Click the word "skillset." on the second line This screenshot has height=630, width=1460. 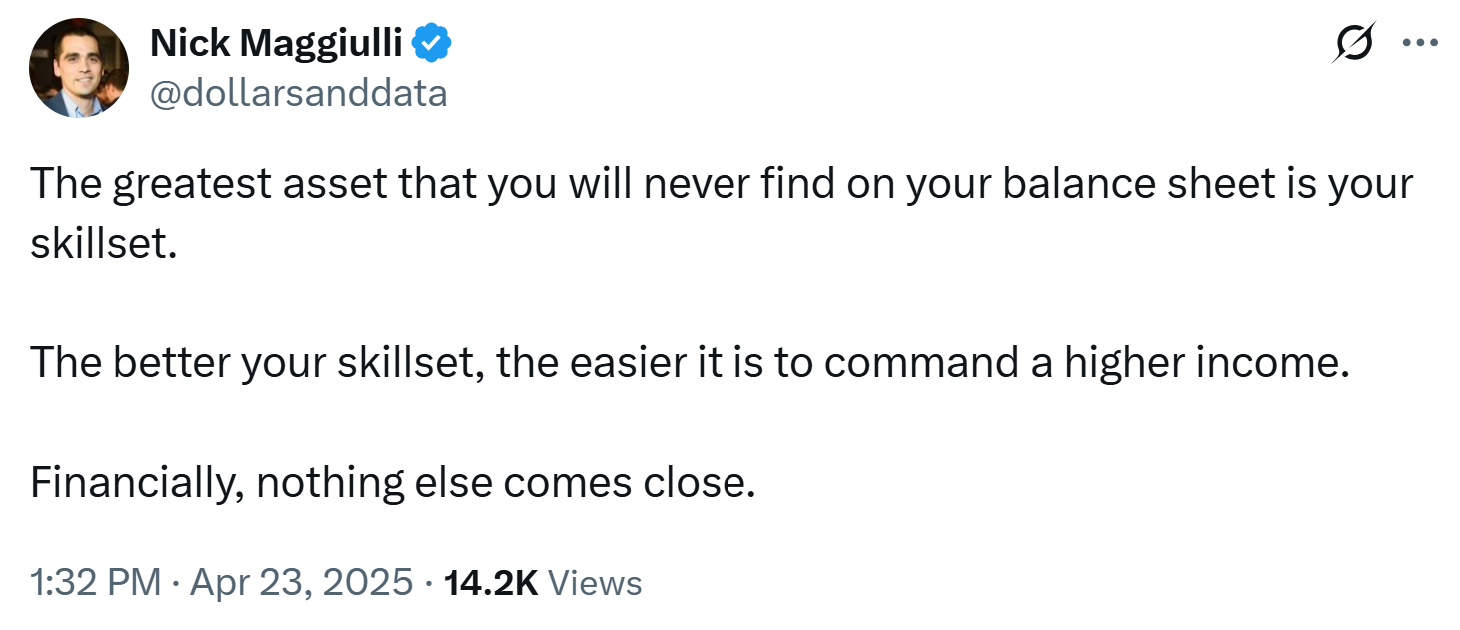(x=103, y=245)
